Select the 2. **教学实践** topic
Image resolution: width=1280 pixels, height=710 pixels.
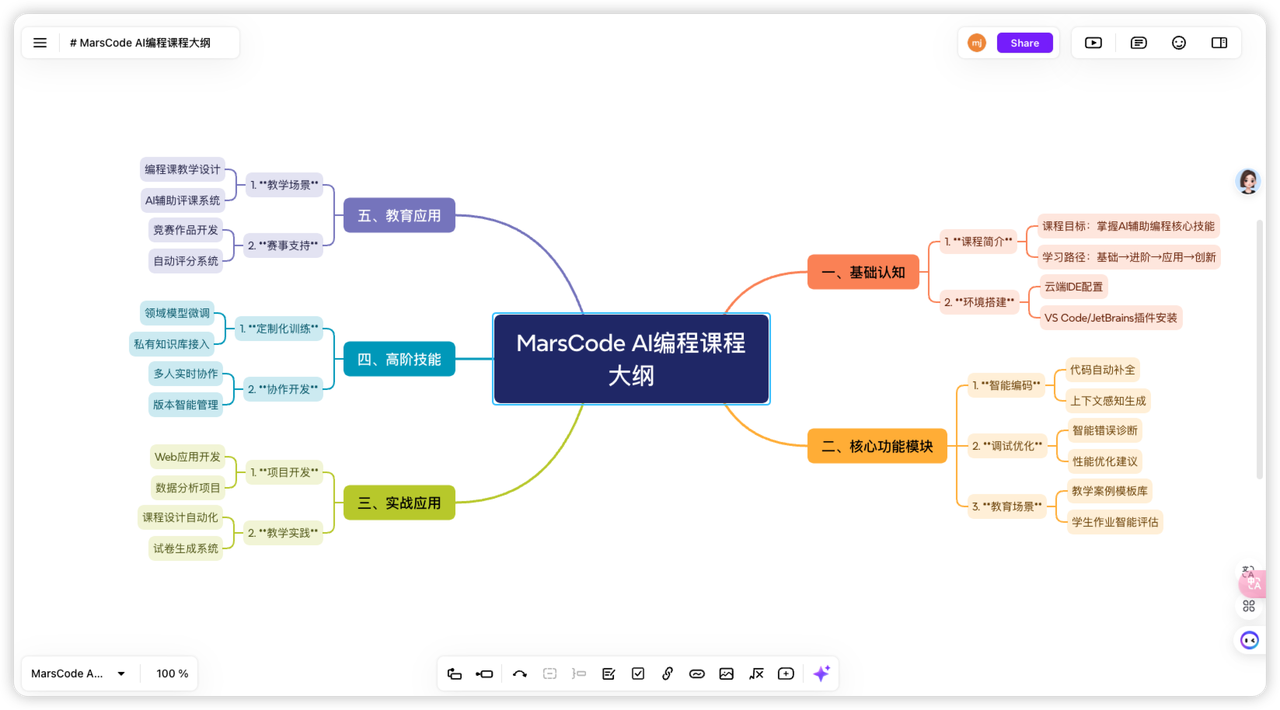(x=283, y=533)
